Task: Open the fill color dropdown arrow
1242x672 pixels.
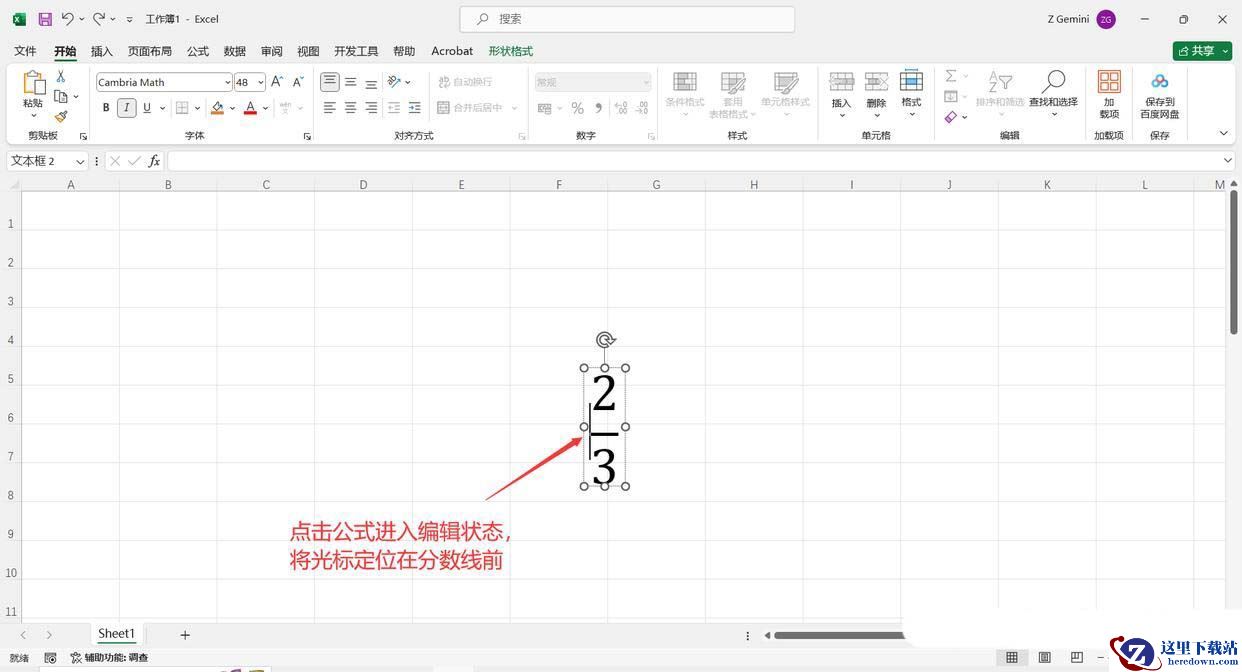Action: tap(232, 108)
